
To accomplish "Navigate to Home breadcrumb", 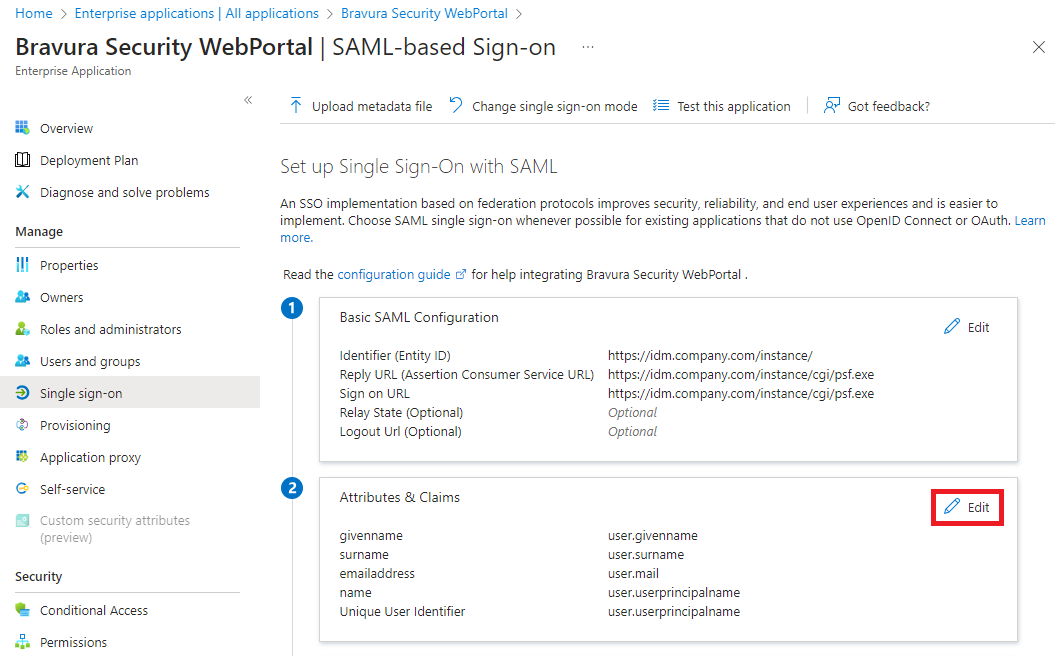I will [x=33, y=13].
